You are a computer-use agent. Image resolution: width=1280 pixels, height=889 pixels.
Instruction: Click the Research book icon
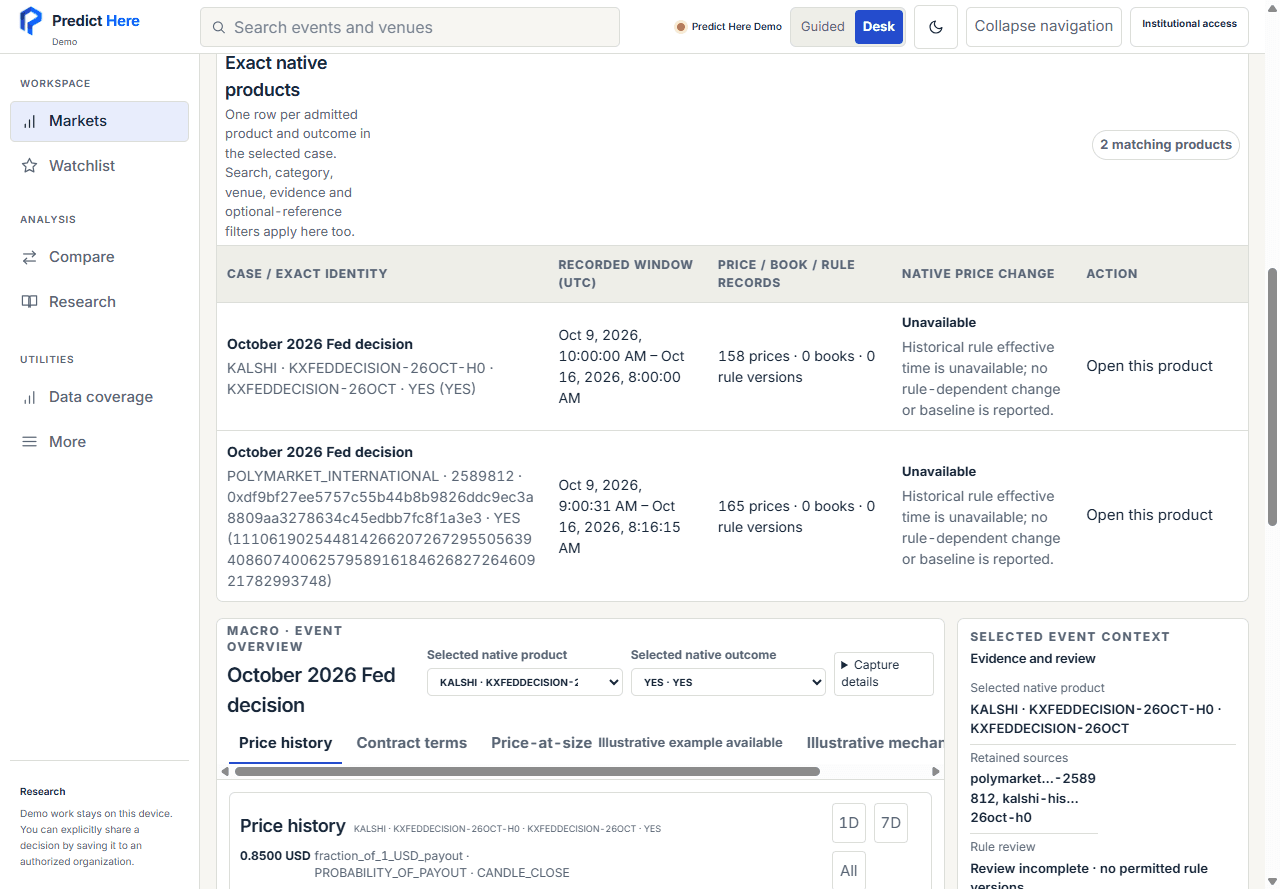(30, 302)
